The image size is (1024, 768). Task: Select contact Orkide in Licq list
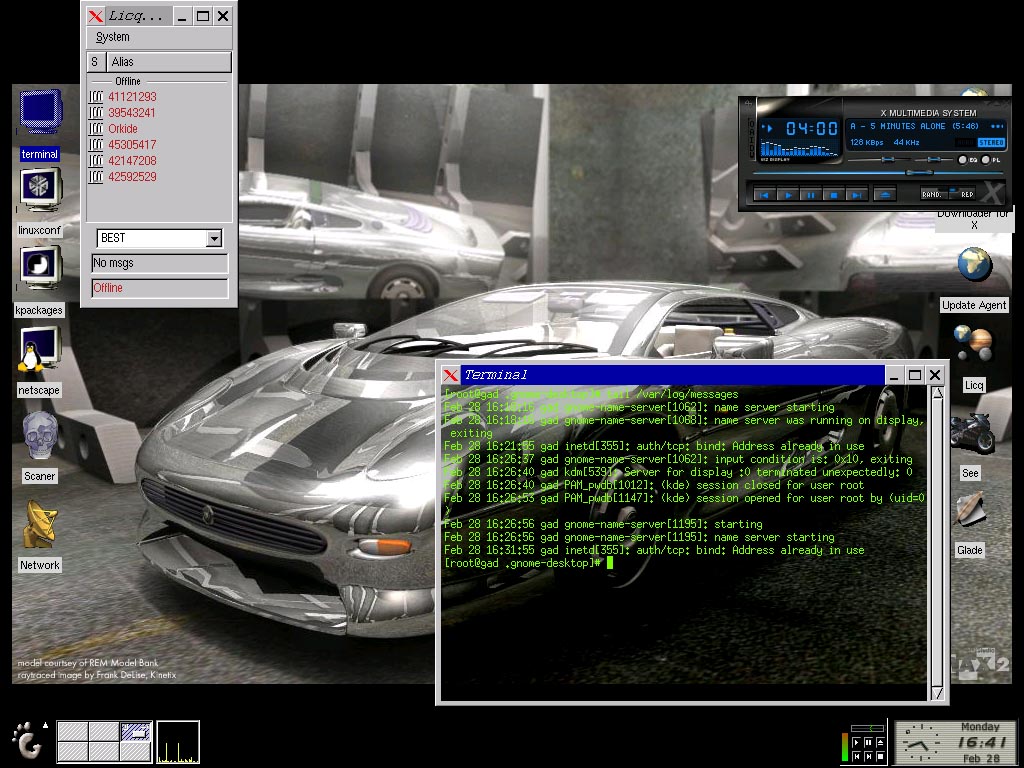123,129
